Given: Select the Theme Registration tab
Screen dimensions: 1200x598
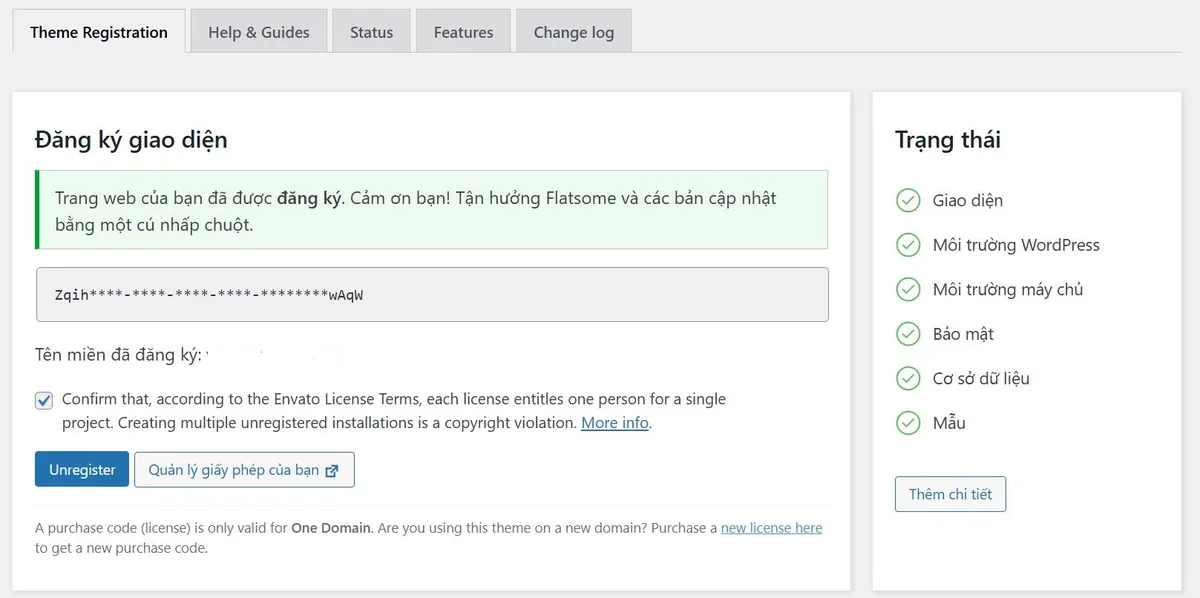Looking at the screenshot, I should [99, 32].
